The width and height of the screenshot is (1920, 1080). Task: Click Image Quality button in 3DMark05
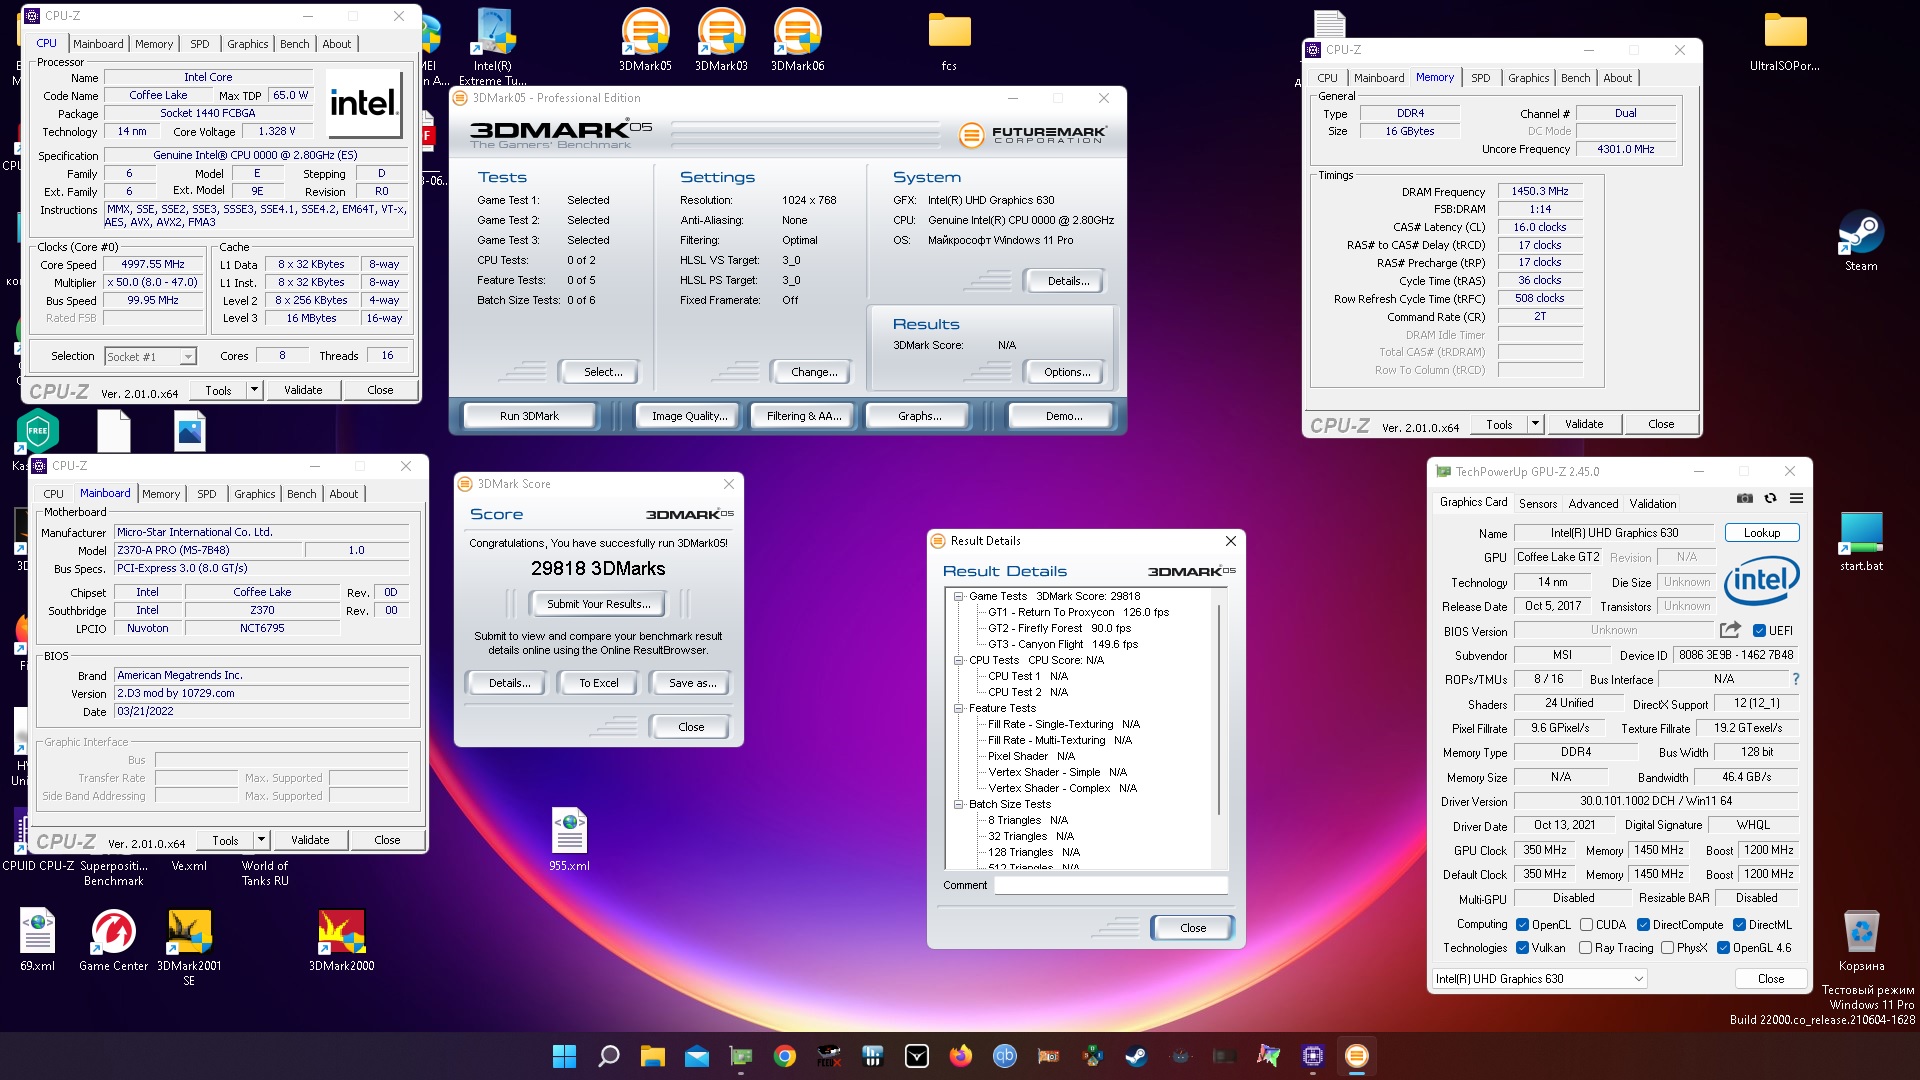(x=689, y=416)
